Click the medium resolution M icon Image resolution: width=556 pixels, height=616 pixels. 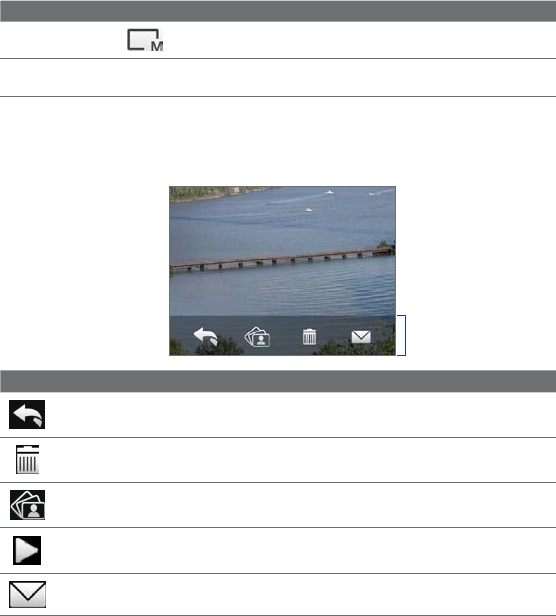(145, 40)
